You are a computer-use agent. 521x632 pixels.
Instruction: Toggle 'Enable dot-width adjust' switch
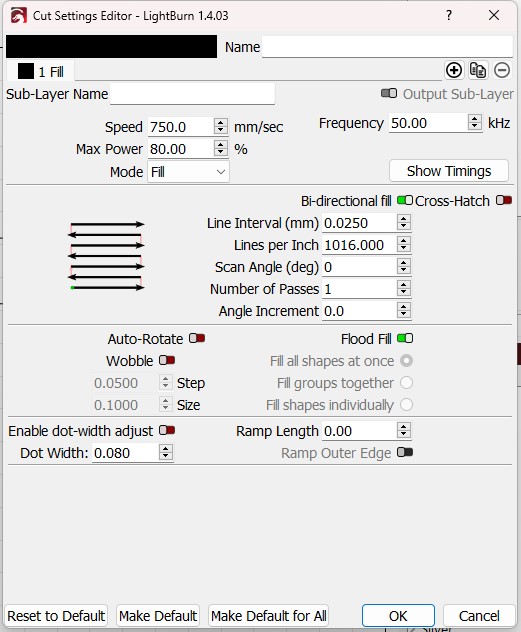[167, 430]
